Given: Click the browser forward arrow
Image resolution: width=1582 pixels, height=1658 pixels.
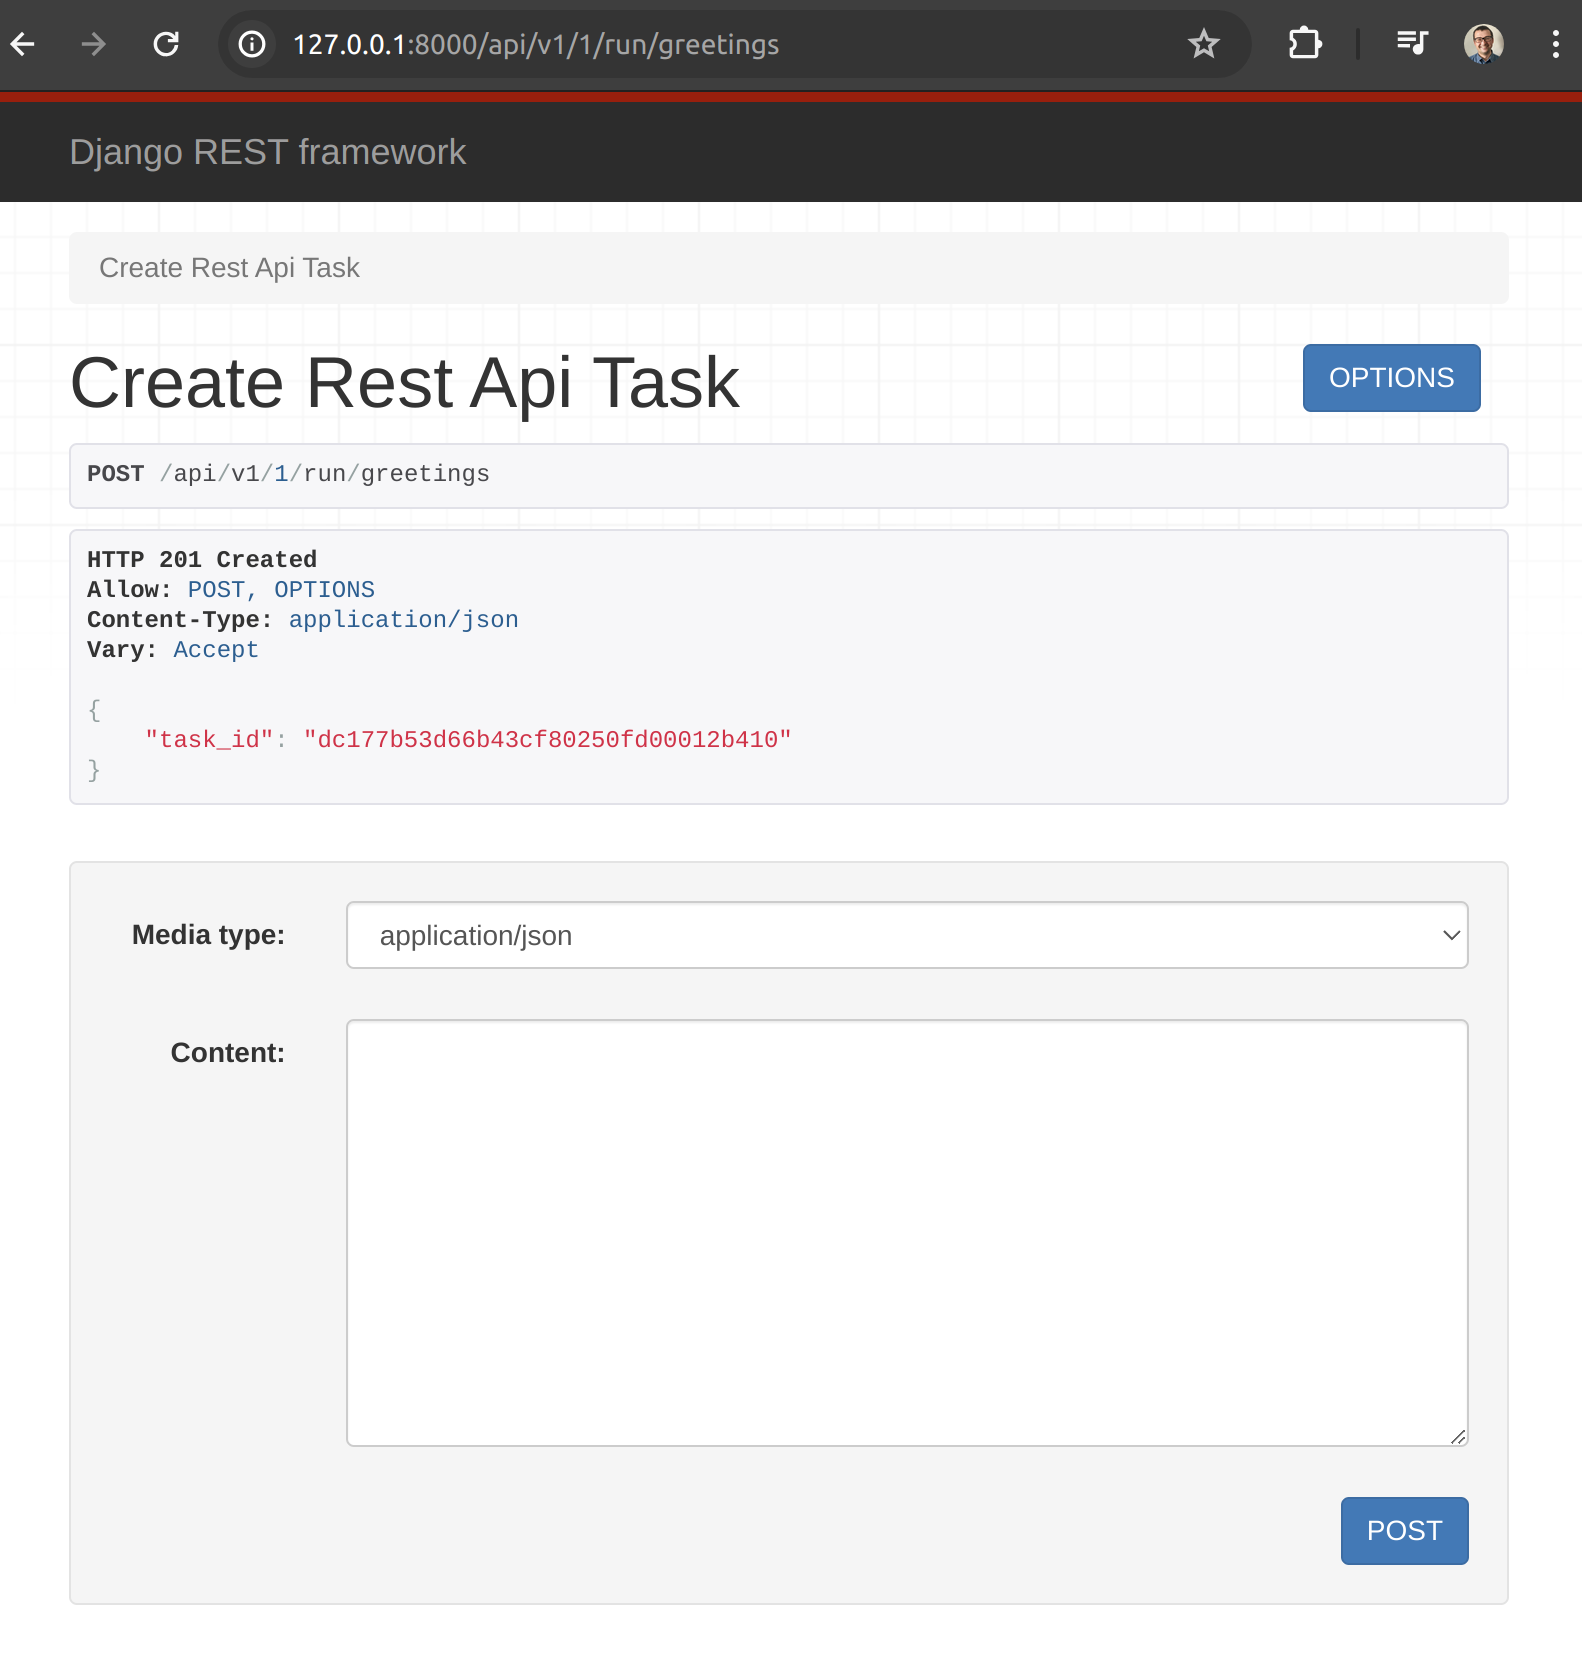Looking at the screenshot, I should [93, 44].
